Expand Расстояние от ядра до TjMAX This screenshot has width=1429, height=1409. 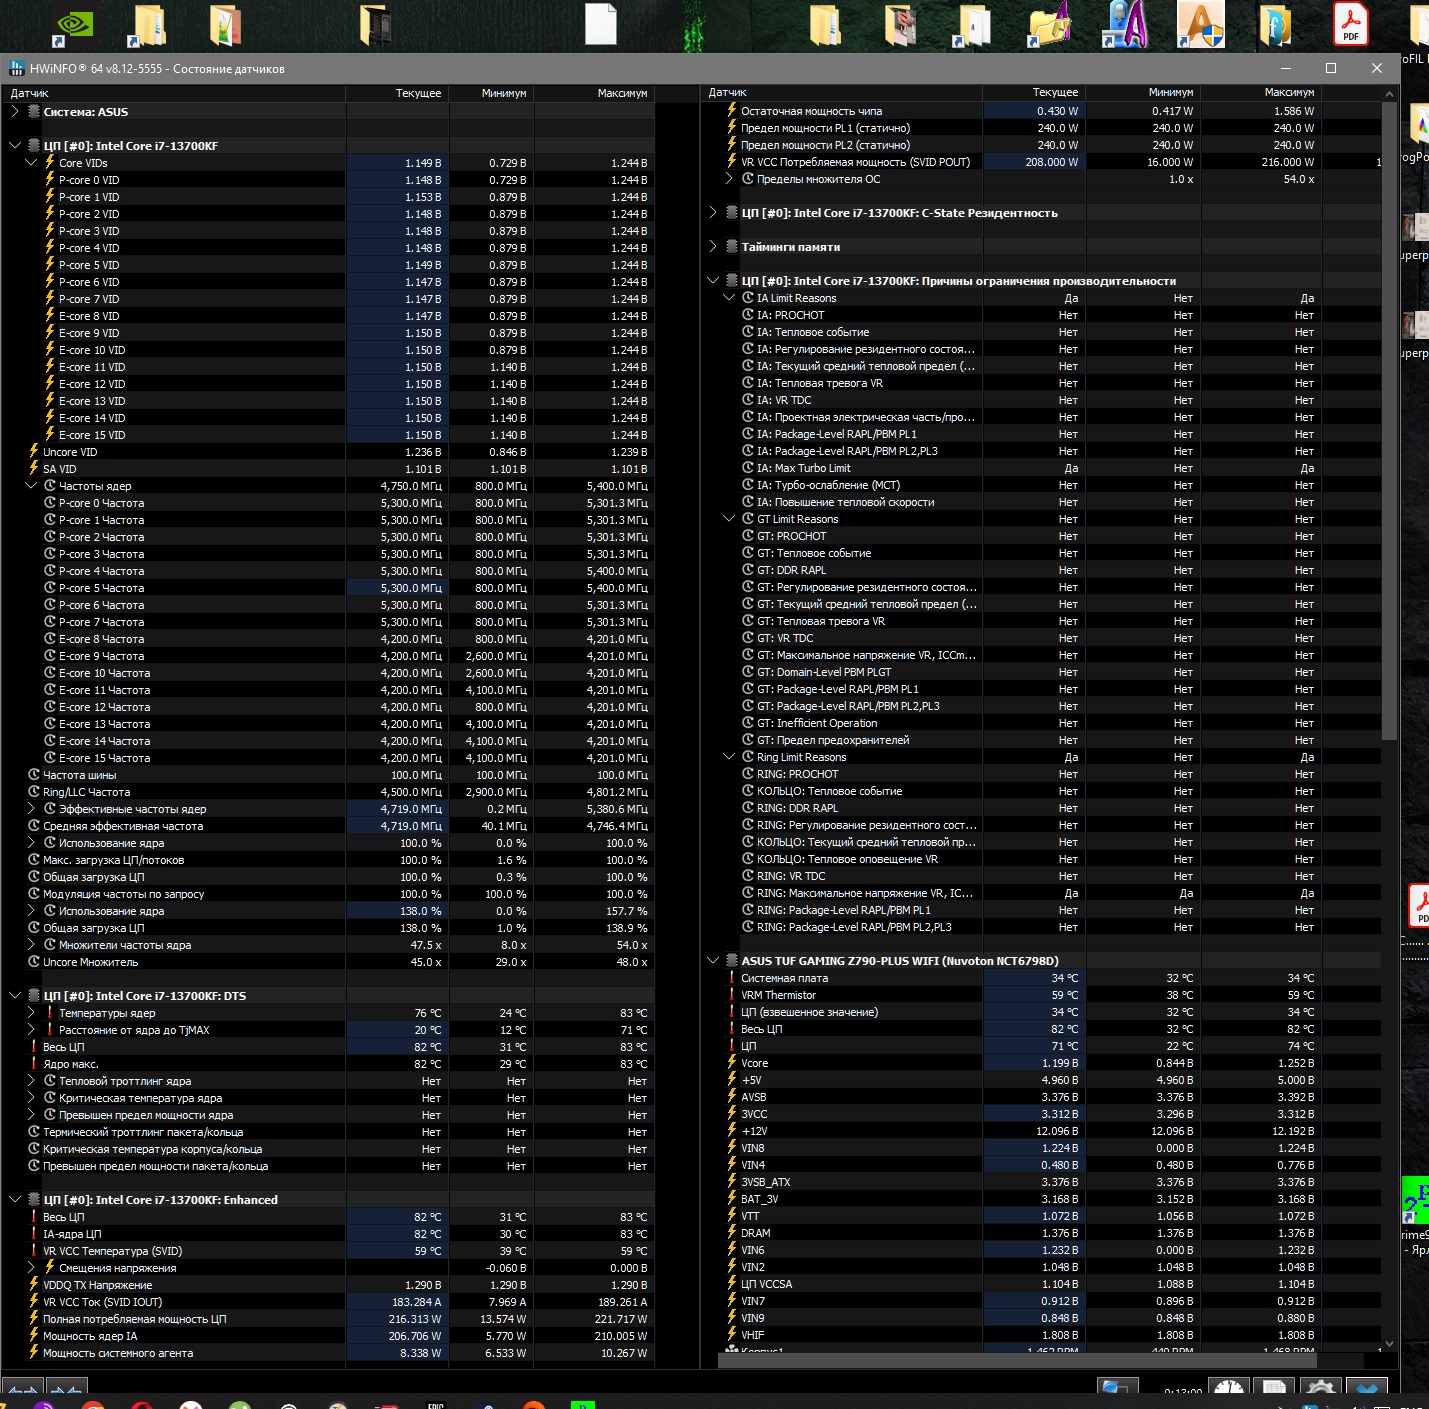pos(31,1030)
